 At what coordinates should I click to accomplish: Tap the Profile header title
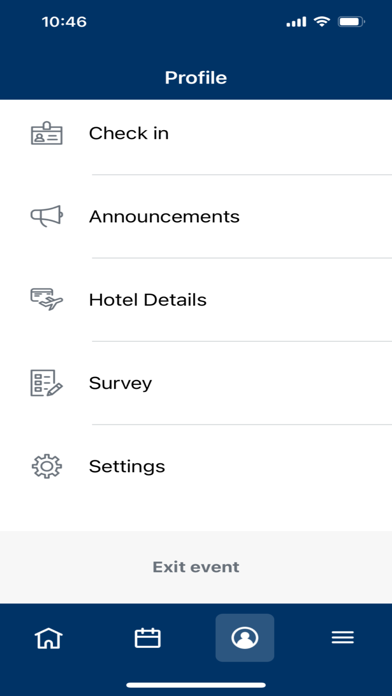pyautogui.click(x=196, y=78)
